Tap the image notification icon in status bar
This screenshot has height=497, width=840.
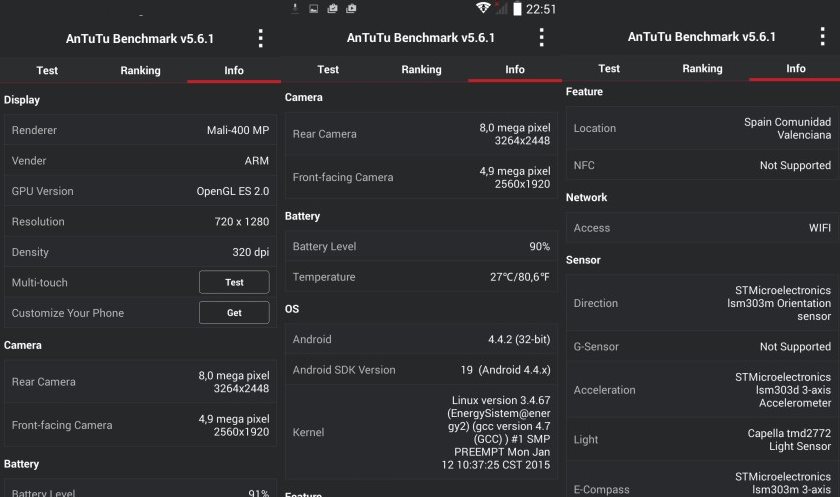tap(314, 9)
